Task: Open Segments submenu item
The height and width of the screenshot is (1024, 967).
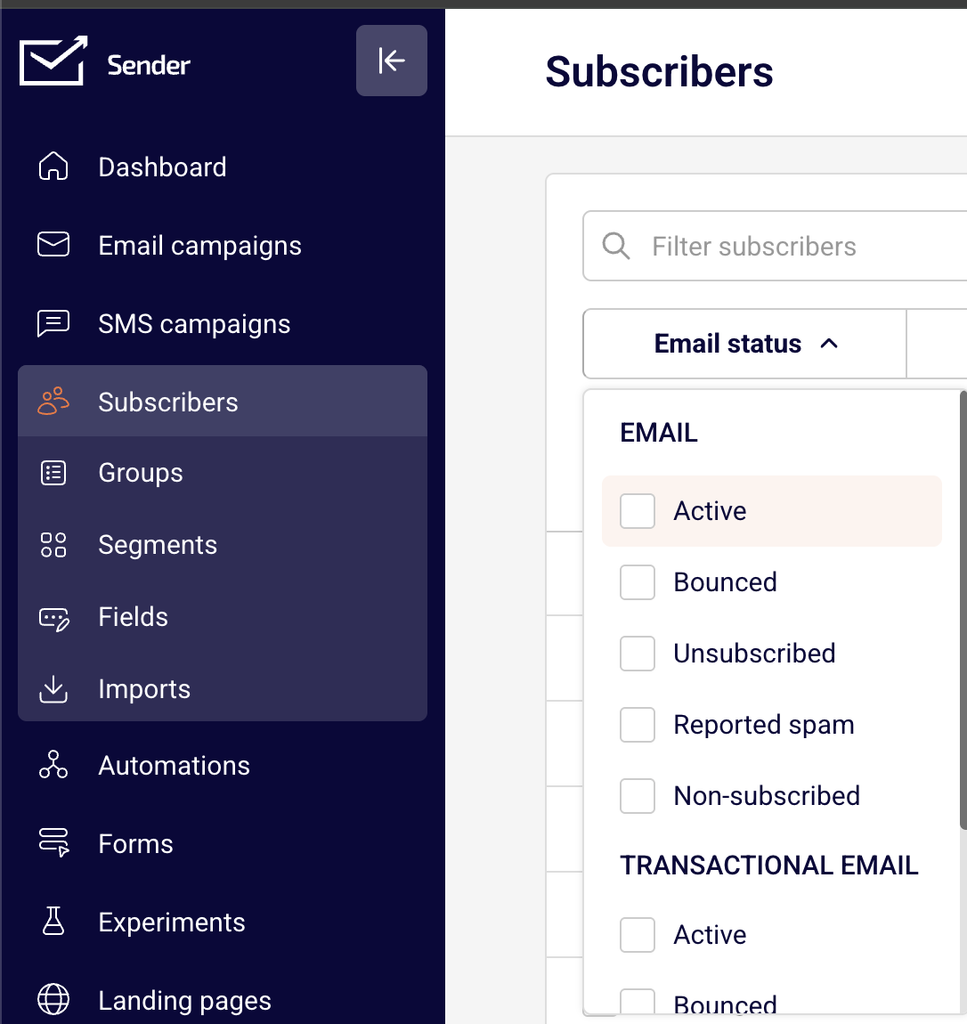Action: point(222,545)
